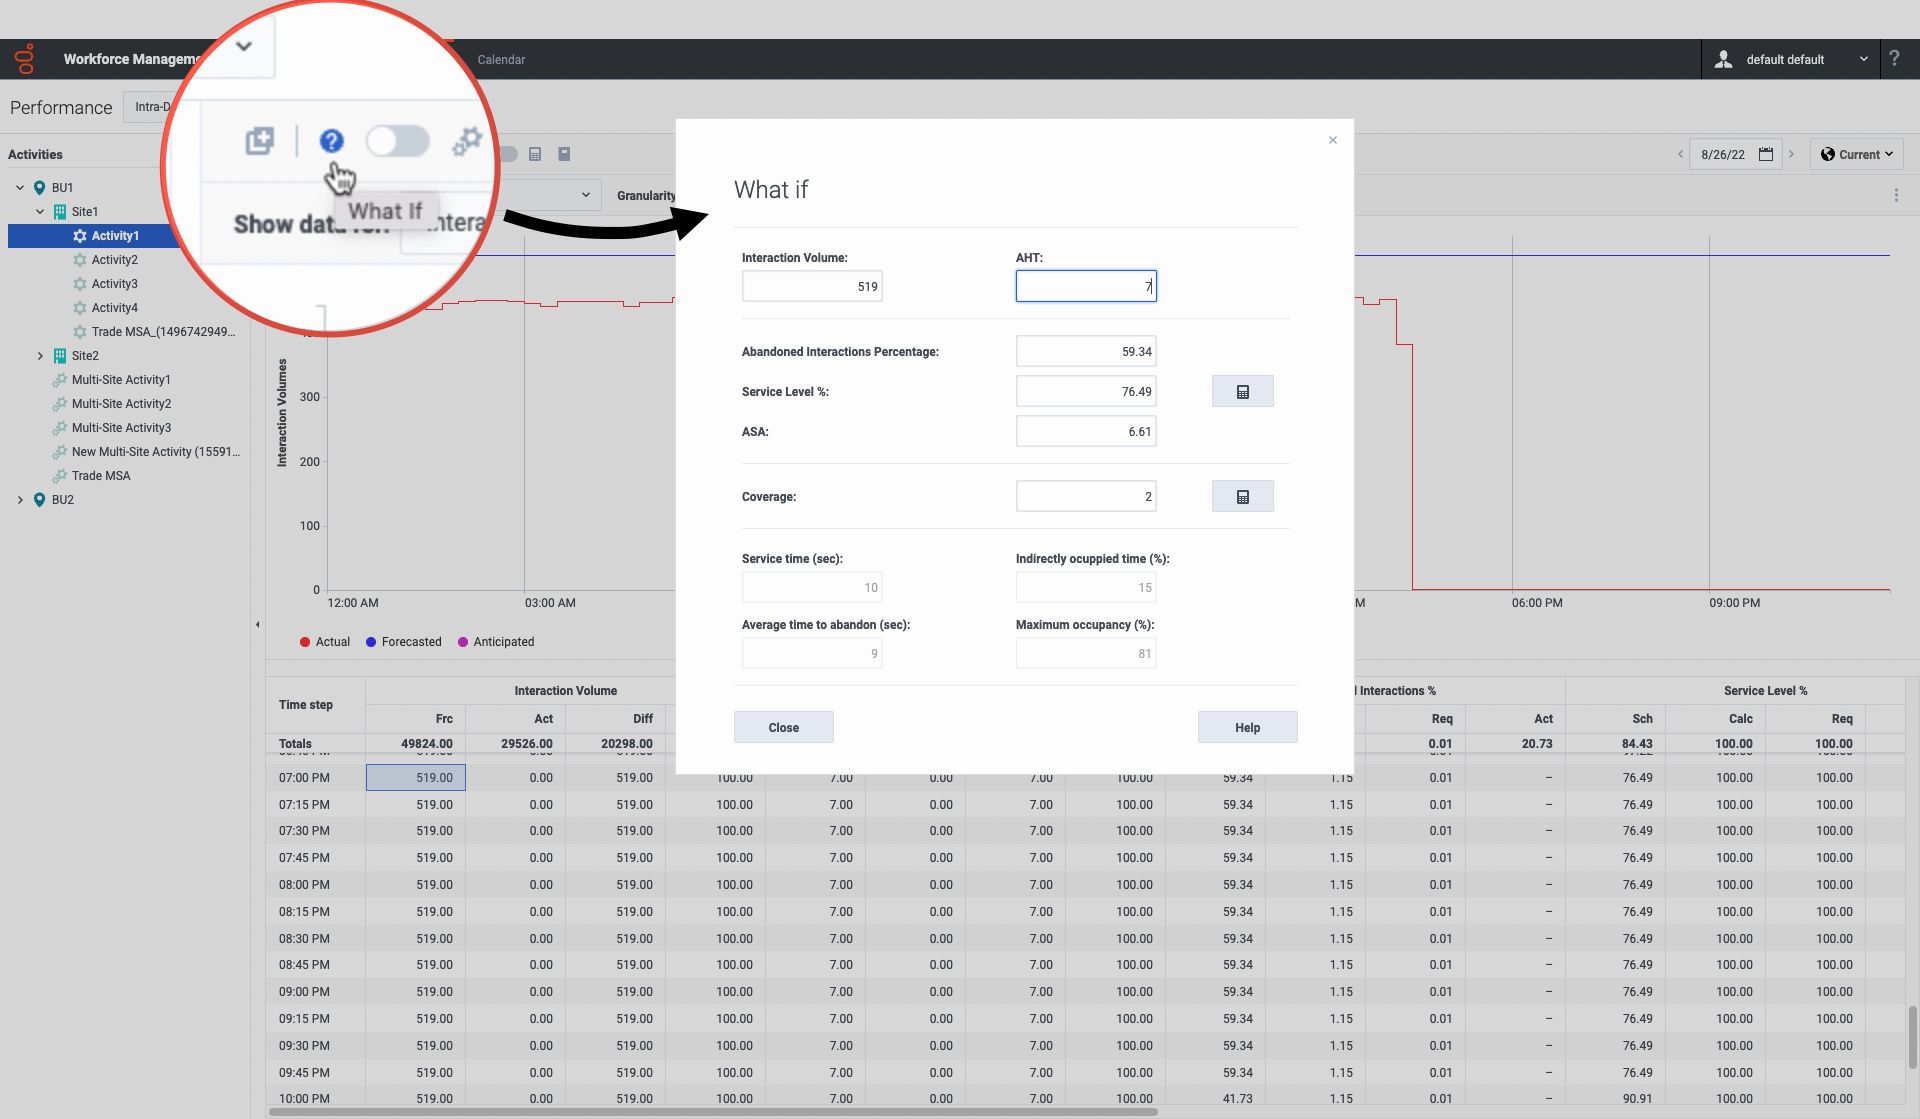Click the What If question mark icon

331,141
